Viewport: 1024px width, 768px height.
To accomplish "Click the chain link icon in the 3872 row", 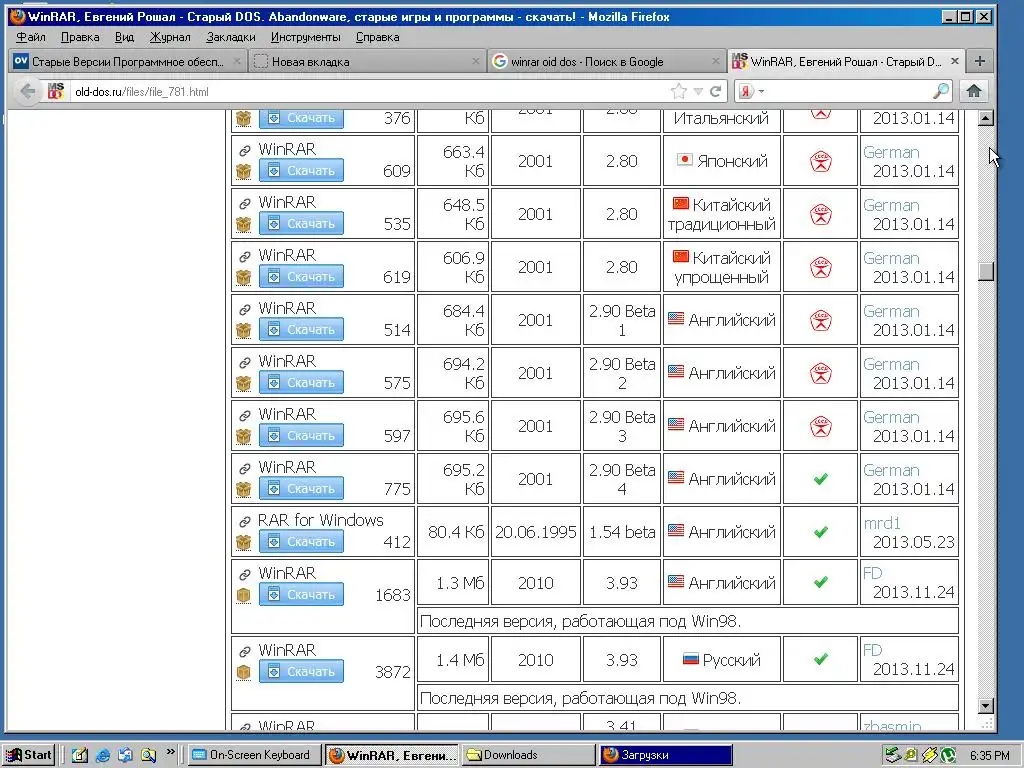I will [x=244, y=651].
